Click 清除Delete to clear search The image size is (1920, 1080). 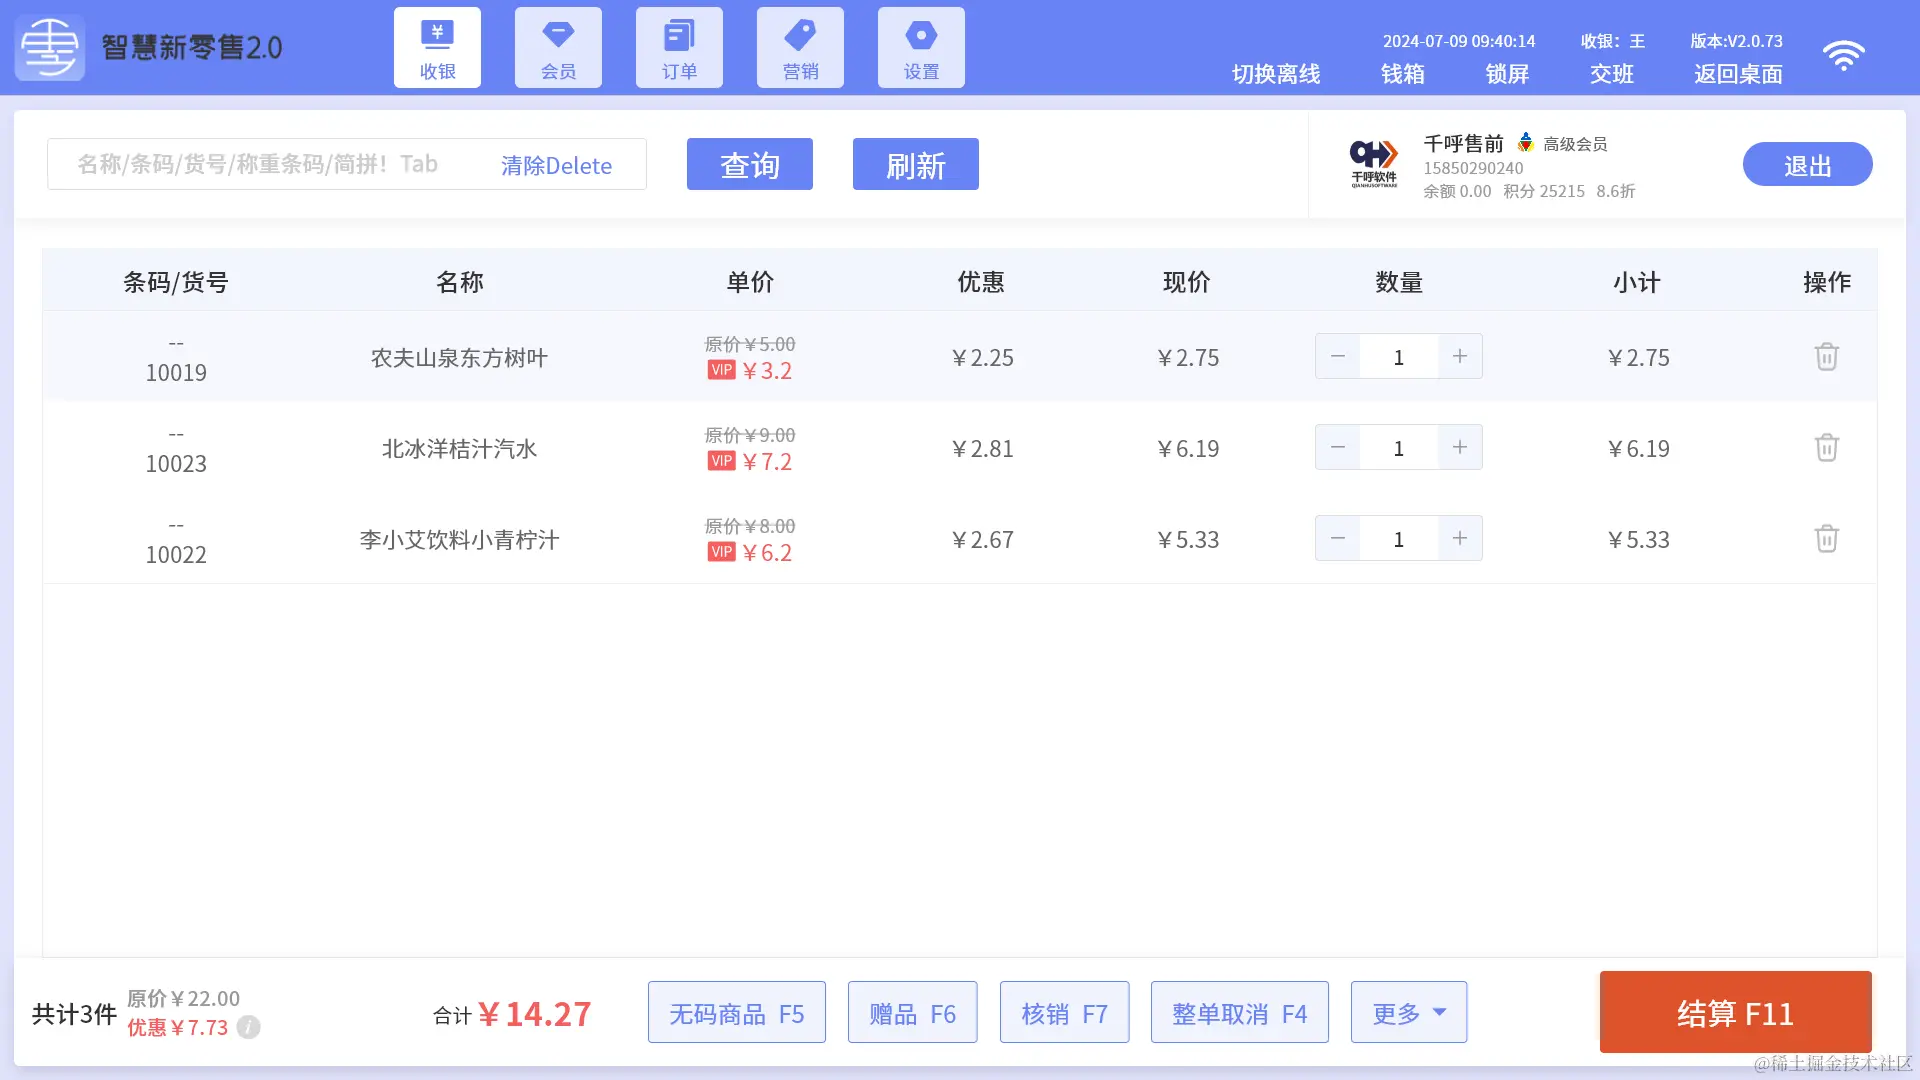556,165
